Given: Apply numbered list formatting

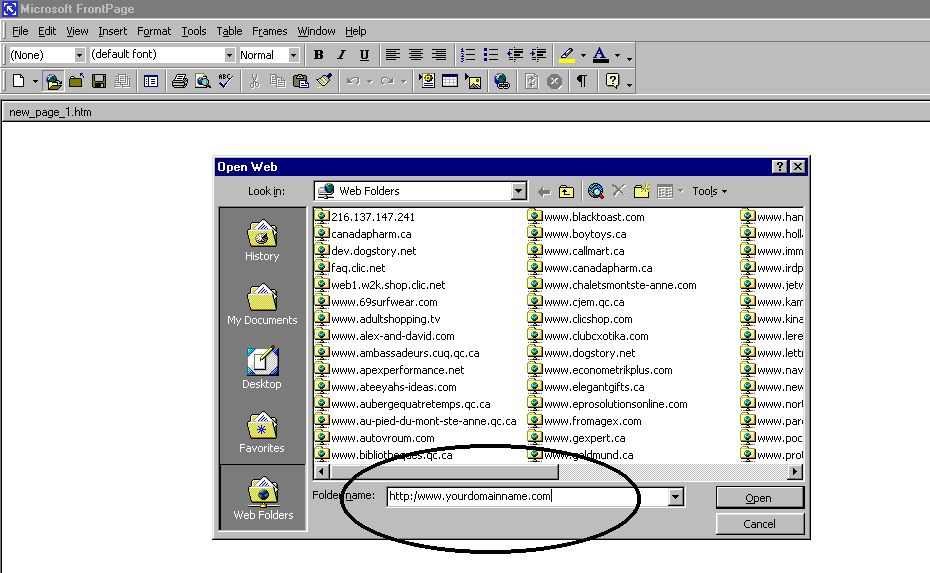Looking at the screenshot, I should coord(468,55).
